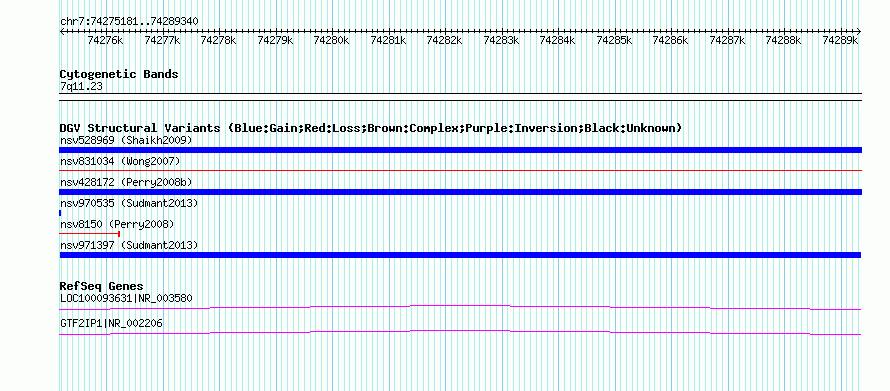Viewport: 890px width, 391px height.
Task: Click the RefSeq Genes track title
Action: click(102, 286)
